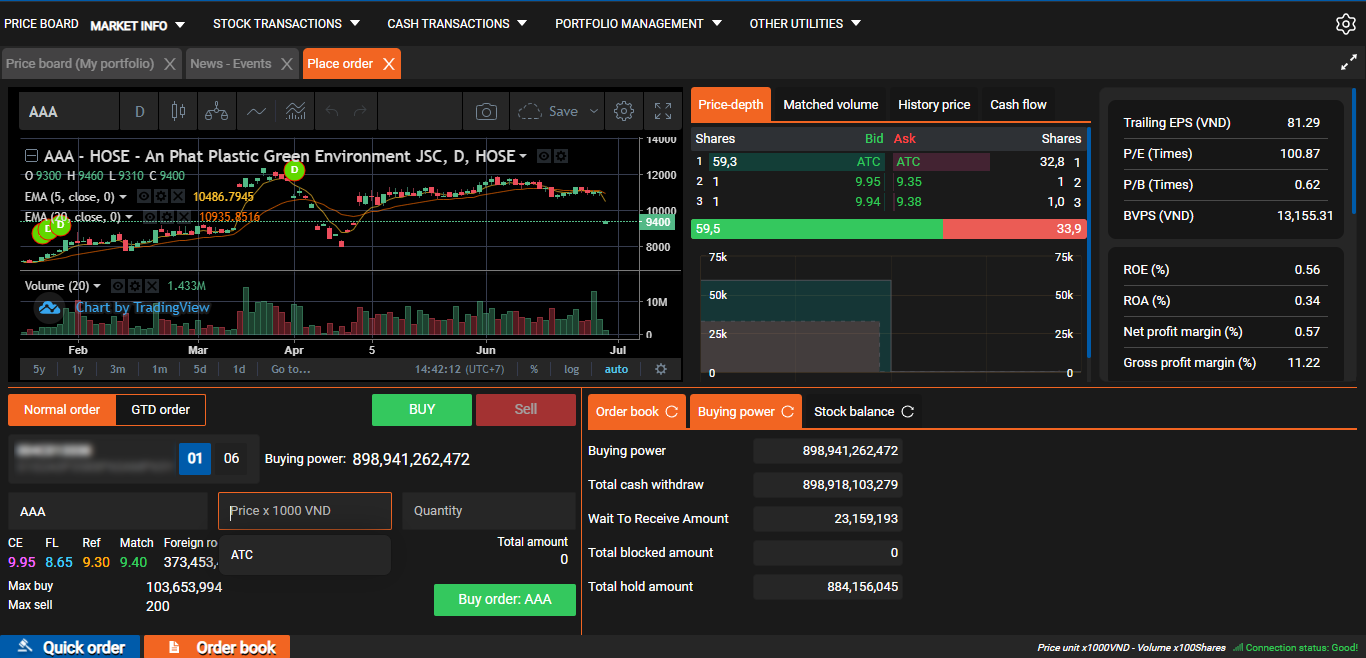Select the GTD order option
The width and height of the screenshot is (1366, 658).
point(160,409)
